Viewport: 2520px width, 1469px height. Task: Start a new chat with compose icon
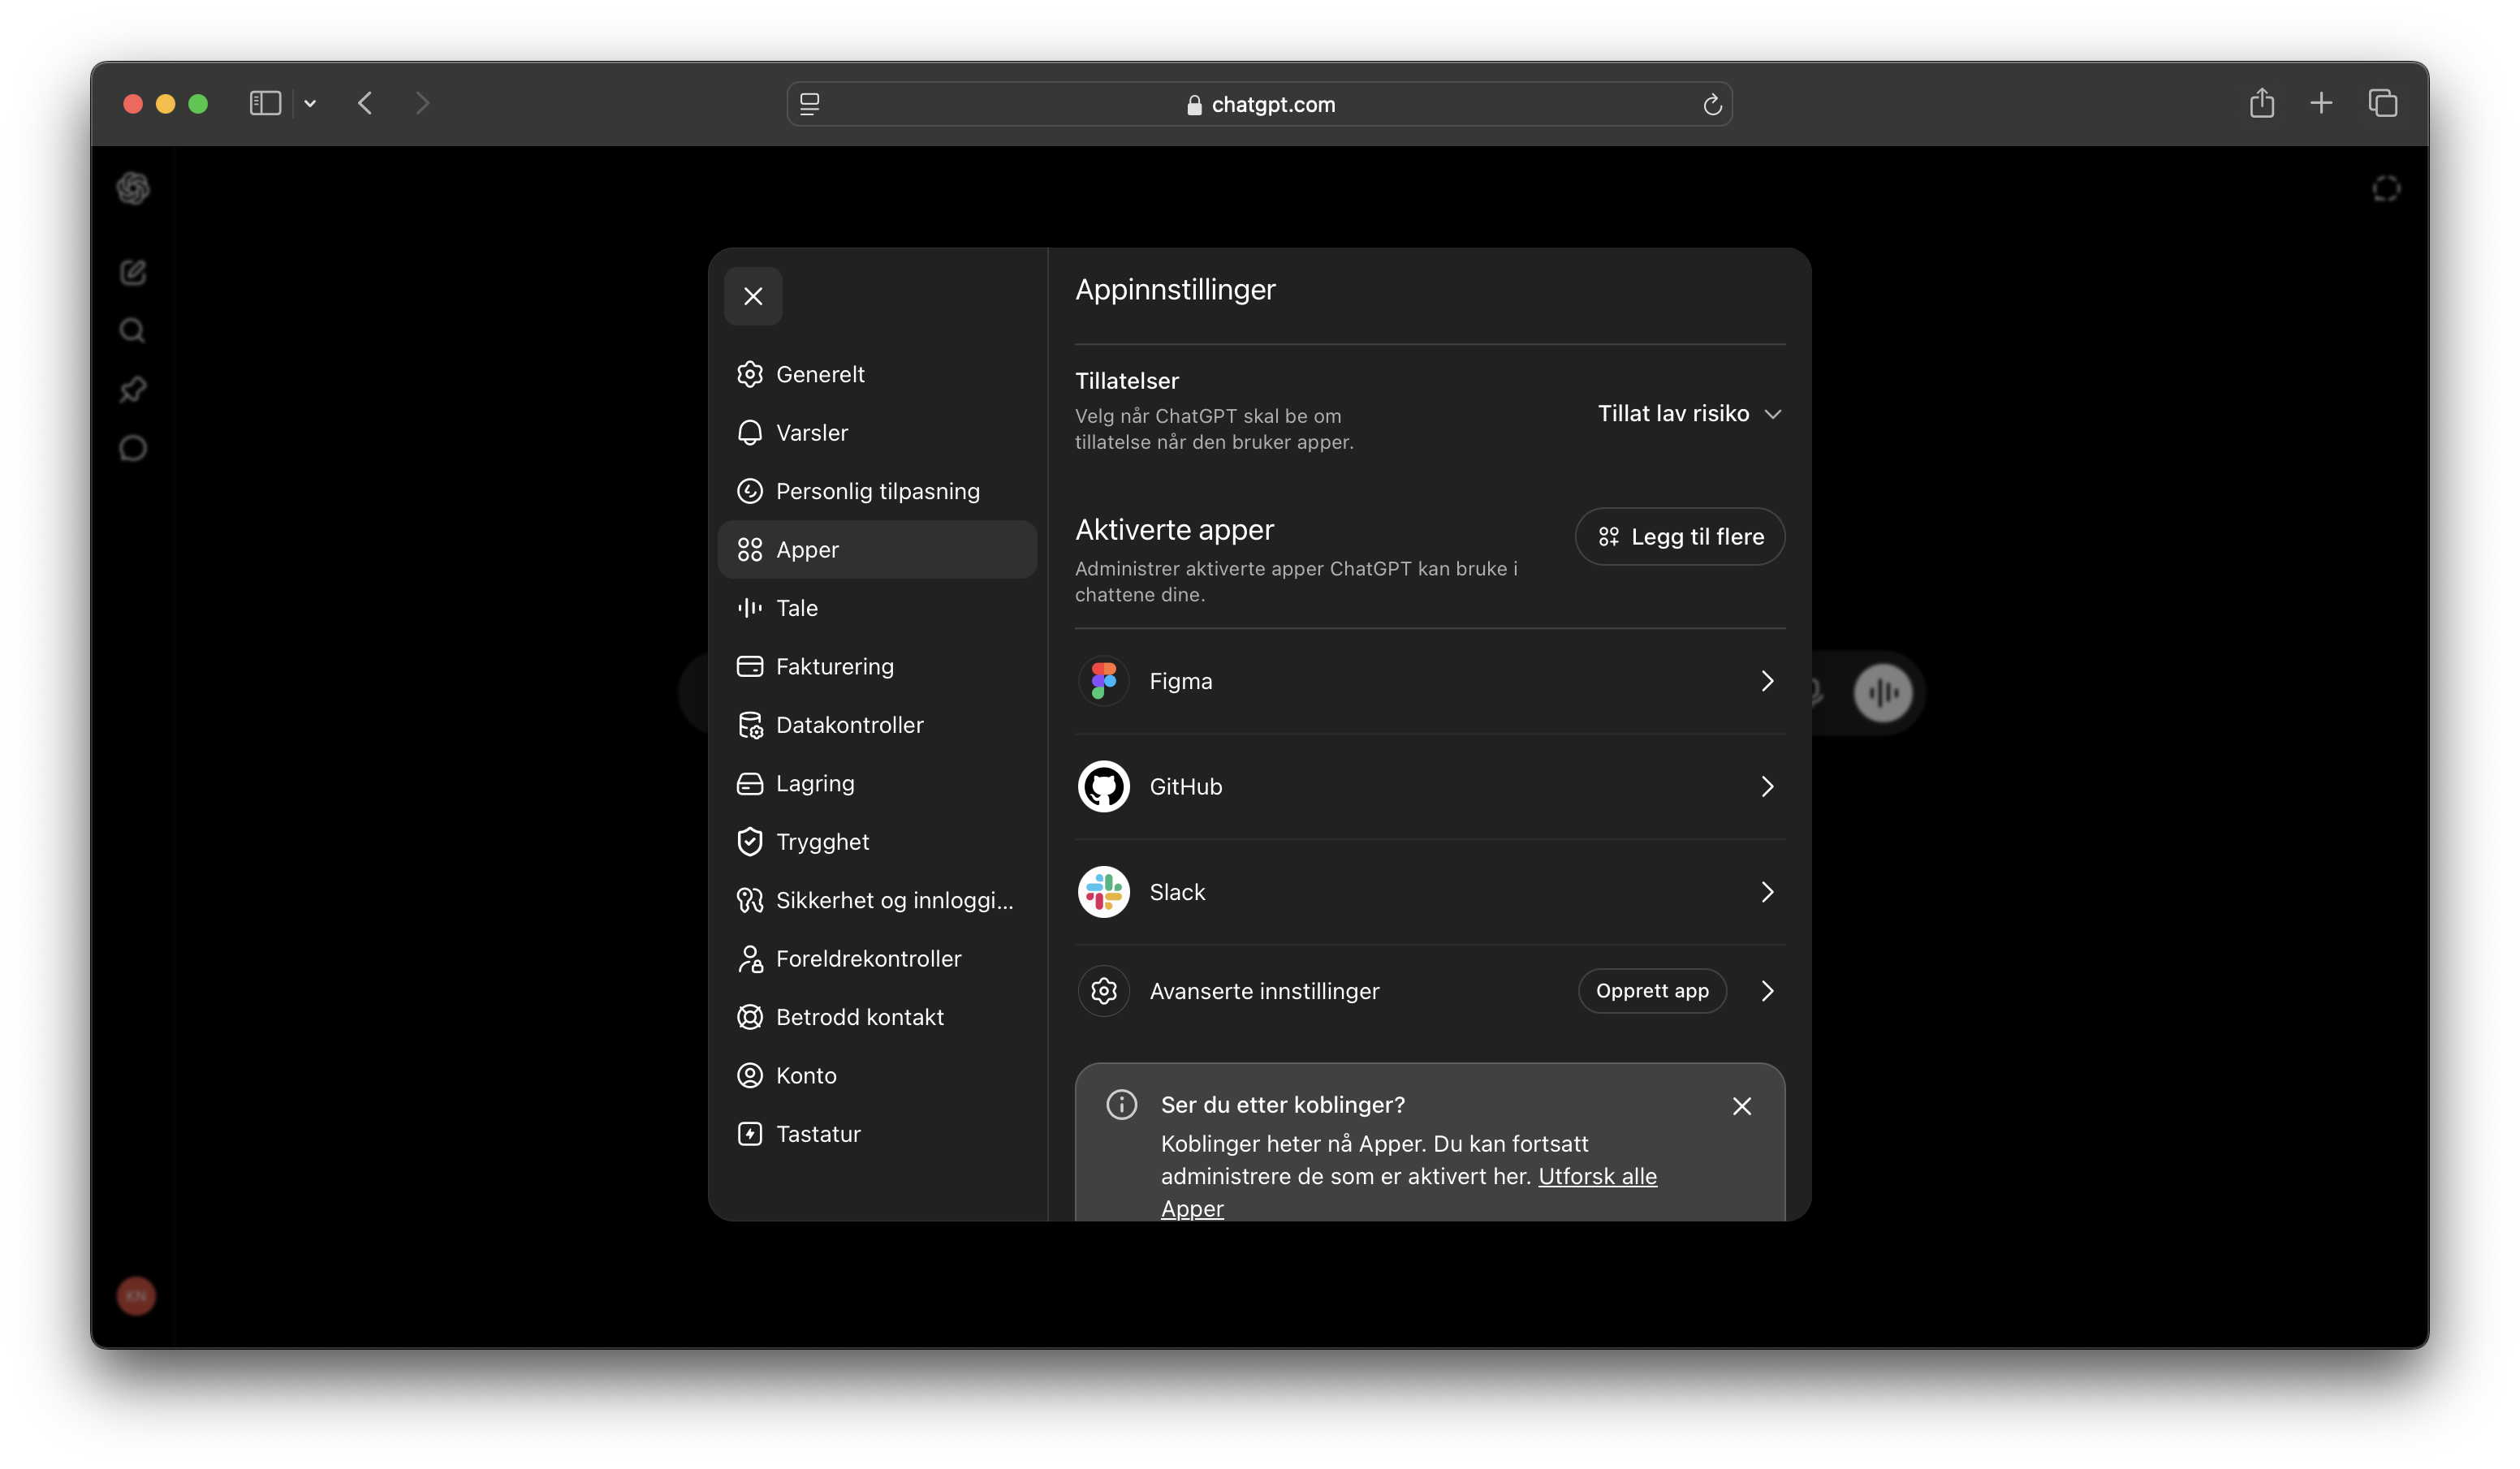[133, 272]
